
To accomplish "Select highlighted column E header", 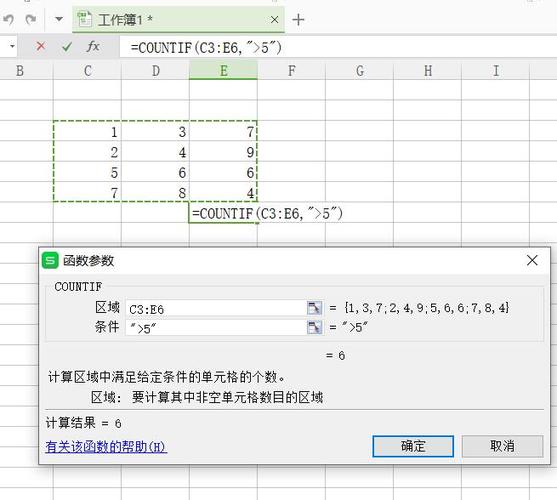I will click(223, 71).
